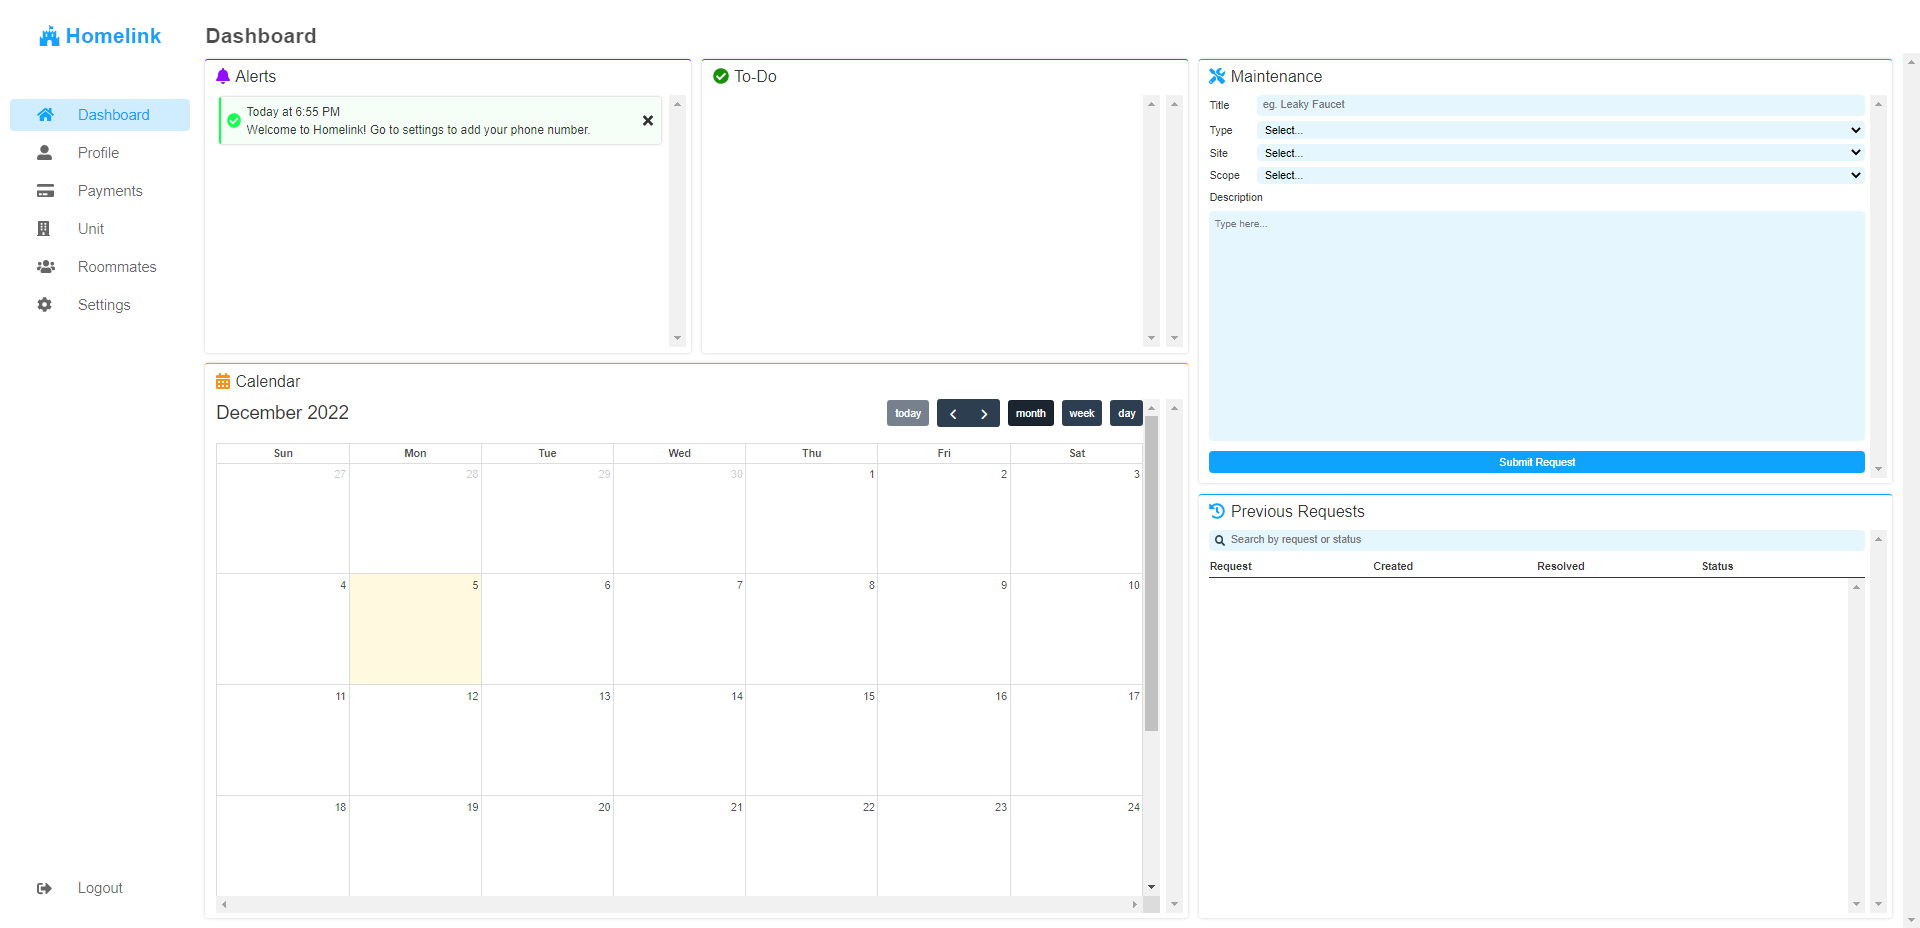
Task: Open the Site select dropdown
Action: [1560, 153]
